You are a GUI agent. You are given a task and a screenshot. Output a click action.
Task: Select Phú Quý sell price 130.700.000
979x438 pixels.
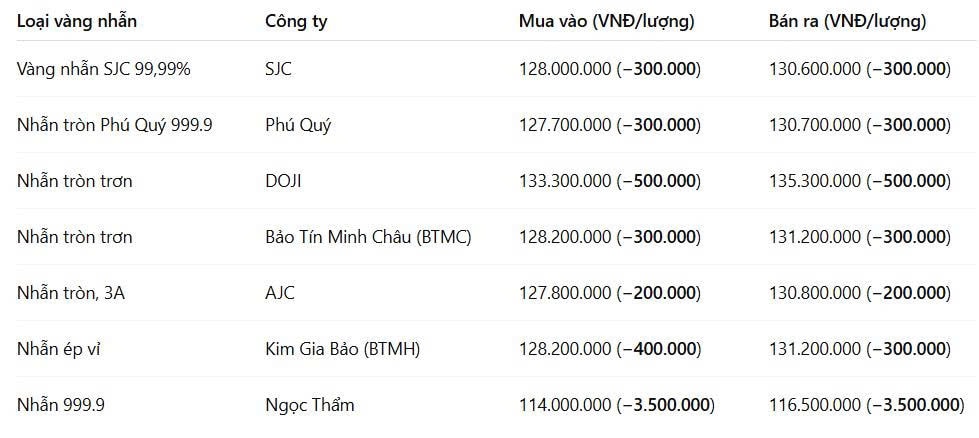tap(815, 125)
